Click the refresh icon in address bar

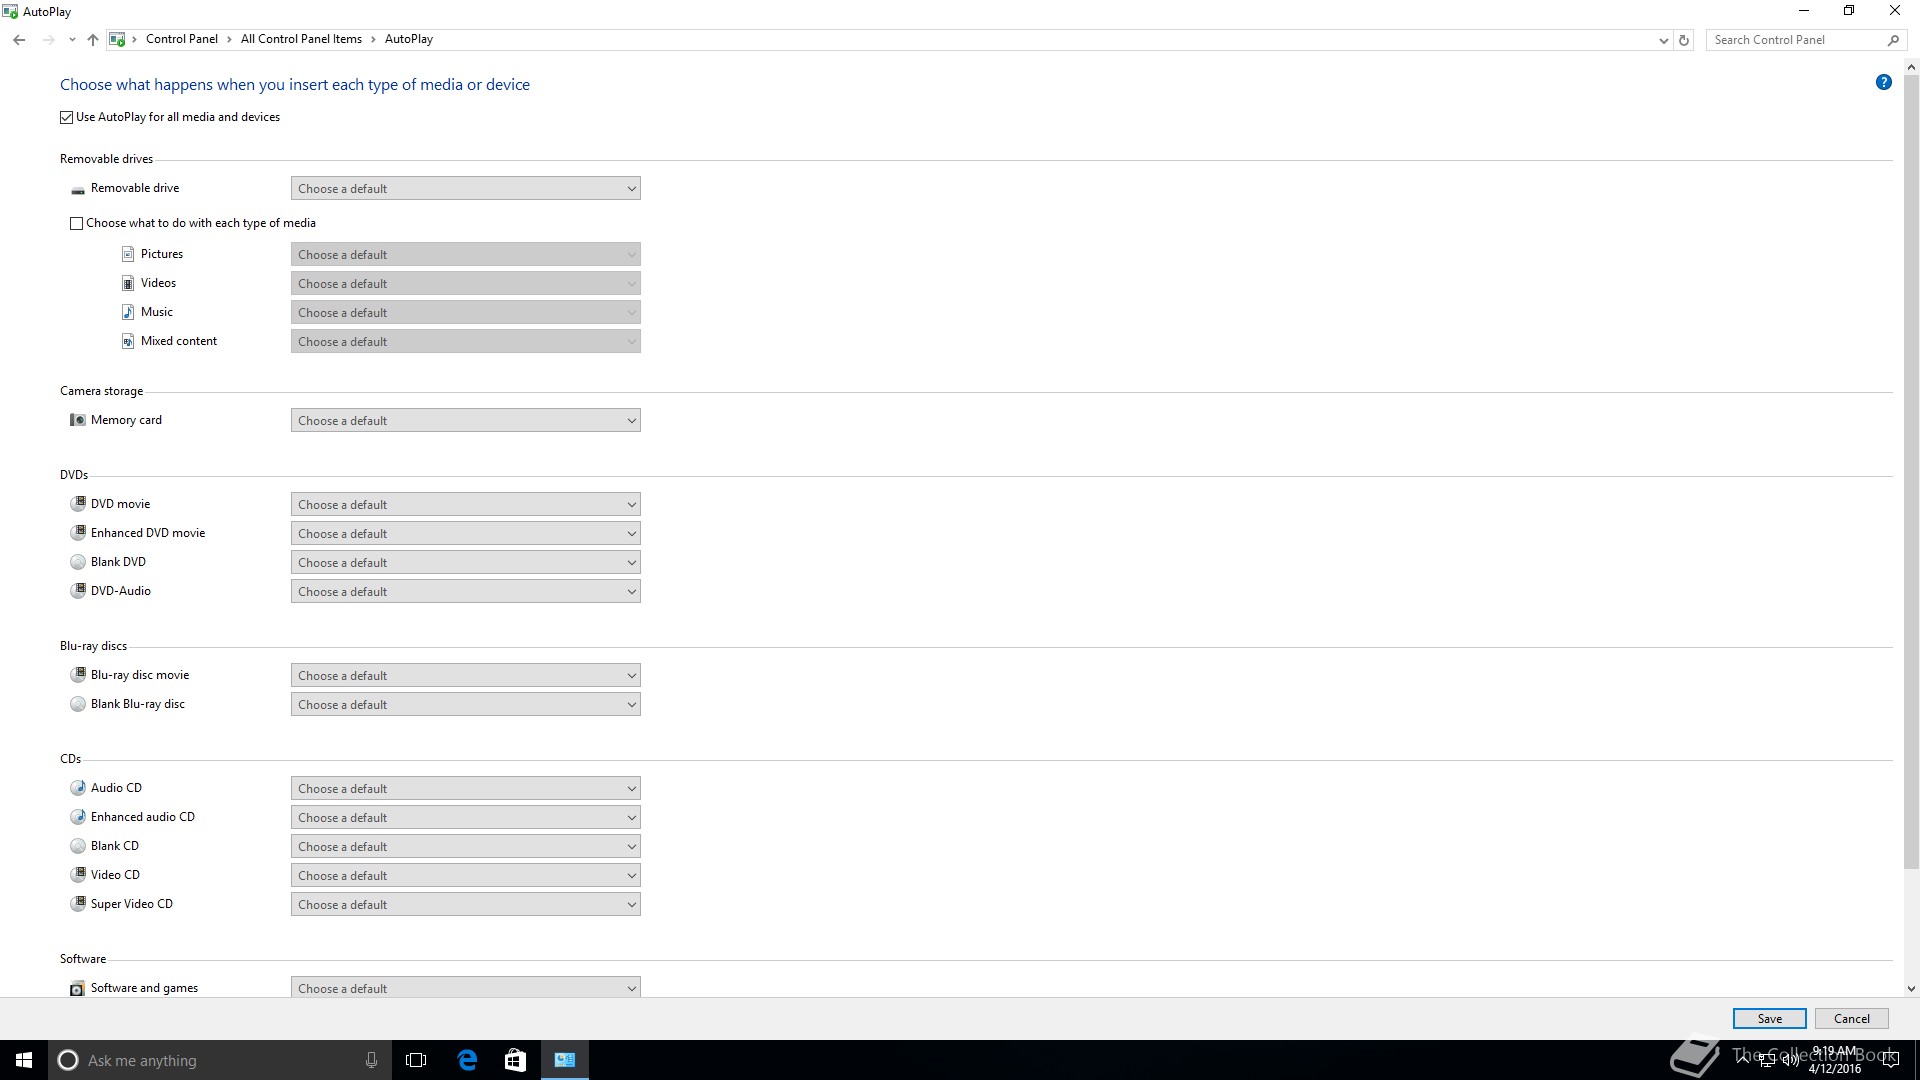1684,40
